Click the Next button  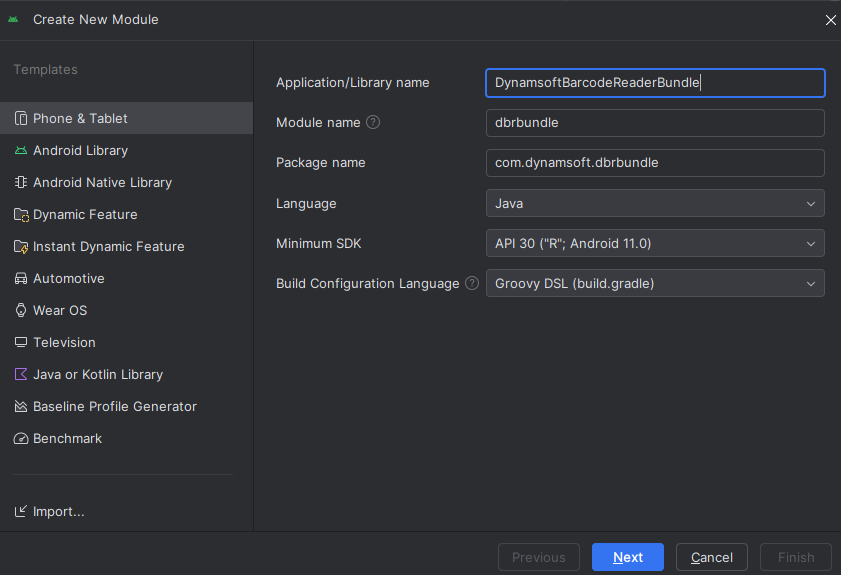tap(628, 557)
